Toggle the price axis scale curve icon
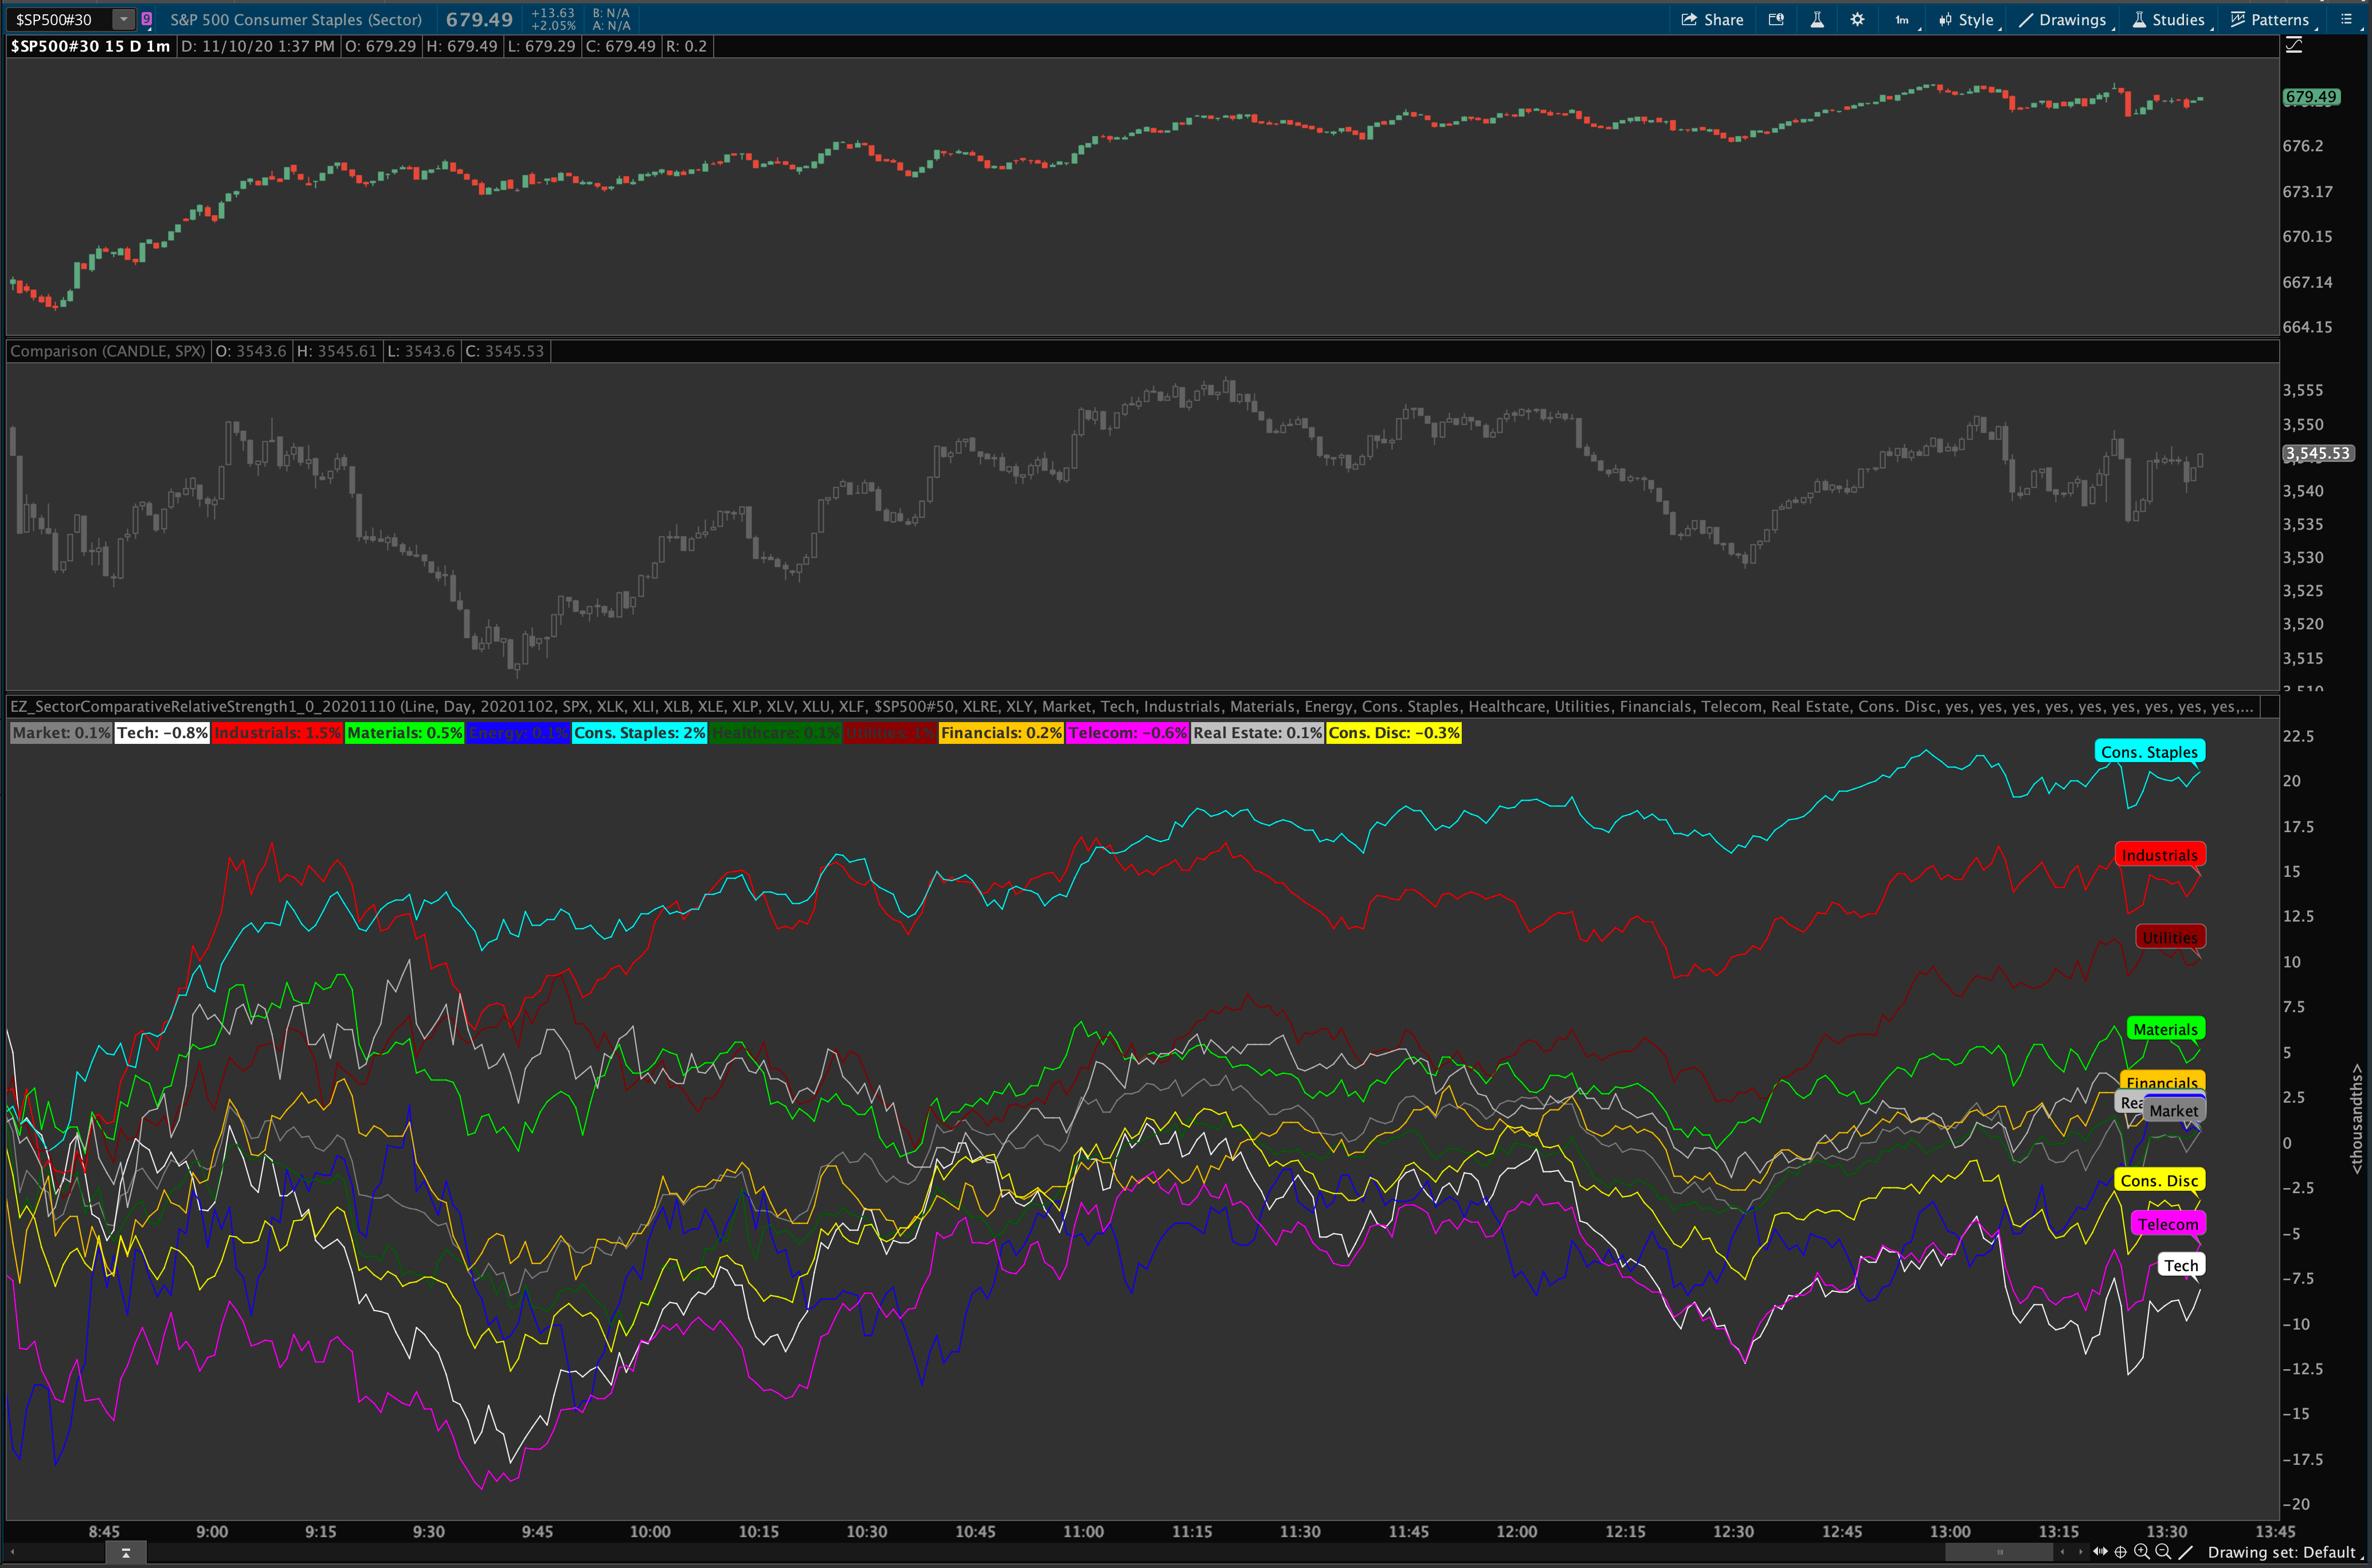This screenshot has height=1568, width=2372. pyautogui.click(x=2294, y=45)
